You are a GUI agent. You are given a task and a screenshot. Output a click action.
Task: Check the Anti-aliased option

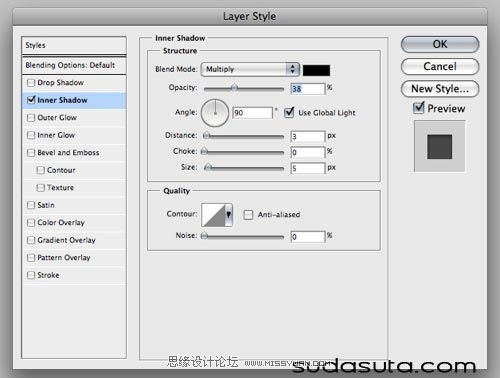248,215
